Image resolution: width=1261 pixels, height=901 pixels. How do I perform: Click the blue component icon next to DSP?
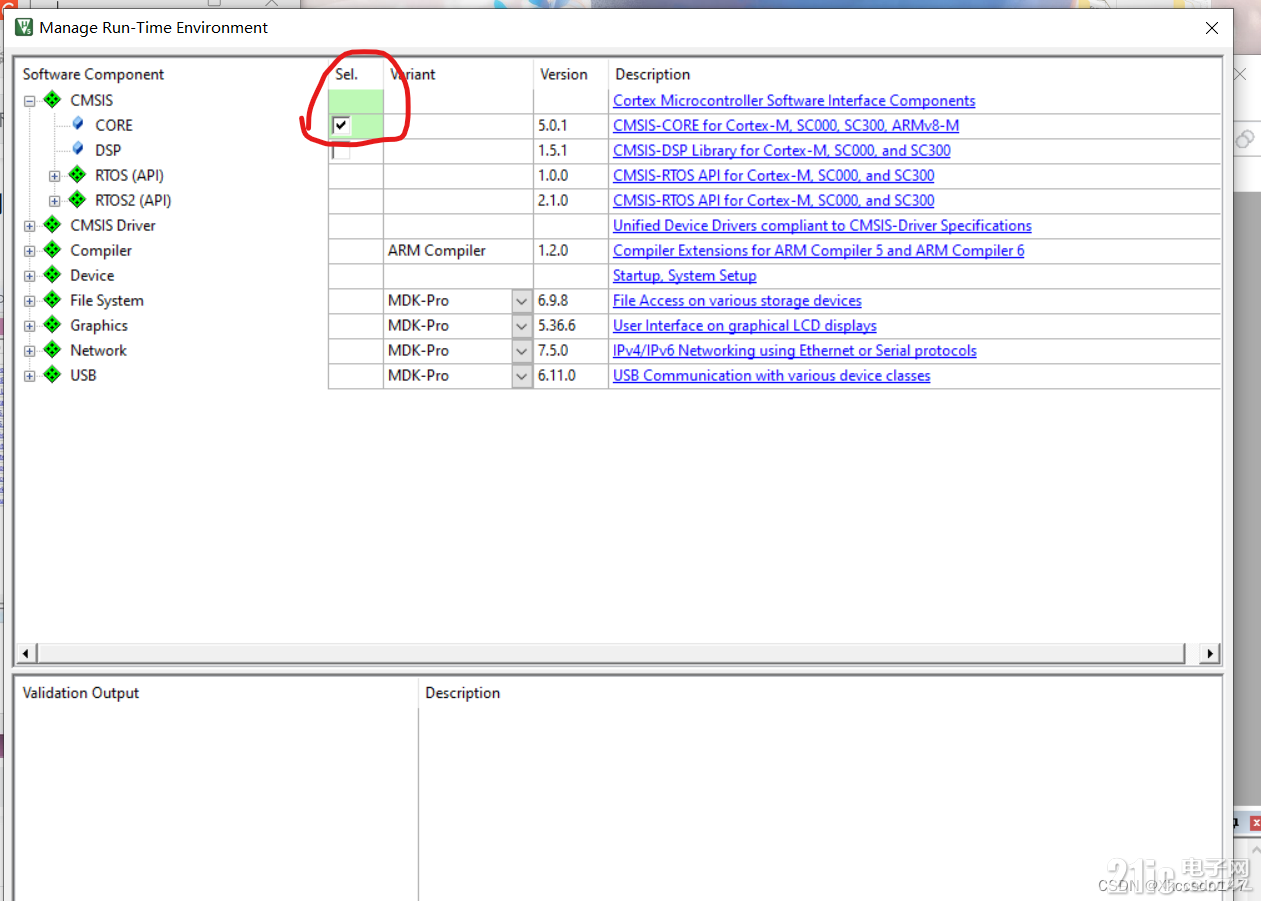coord(78,149)
